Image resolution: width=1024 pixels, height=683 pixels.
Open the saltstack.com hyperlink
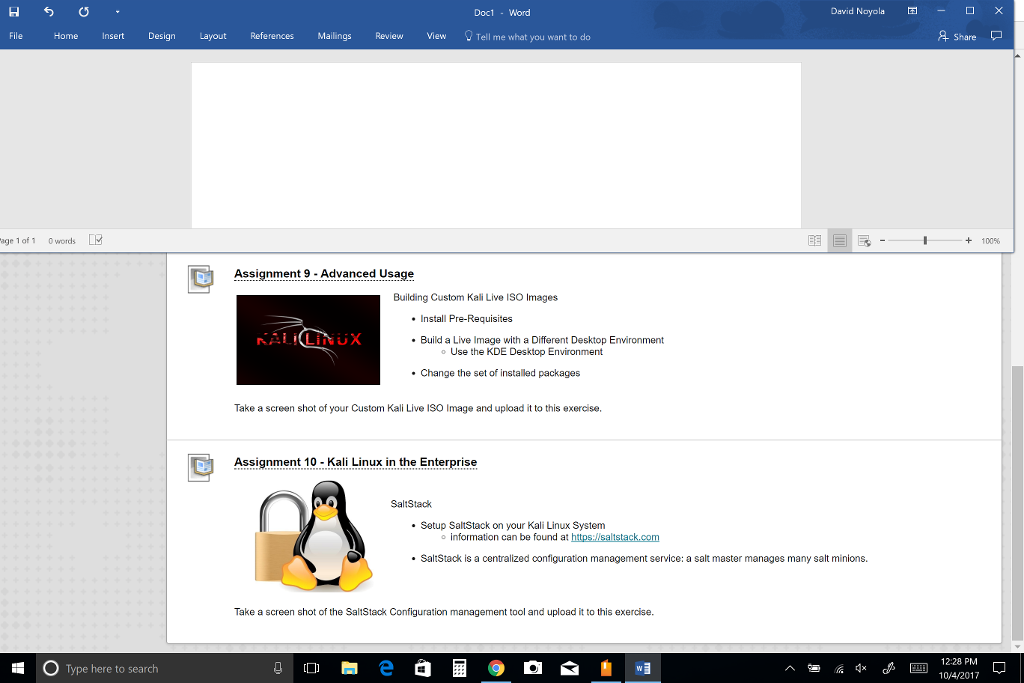click(x=615, y=537)
